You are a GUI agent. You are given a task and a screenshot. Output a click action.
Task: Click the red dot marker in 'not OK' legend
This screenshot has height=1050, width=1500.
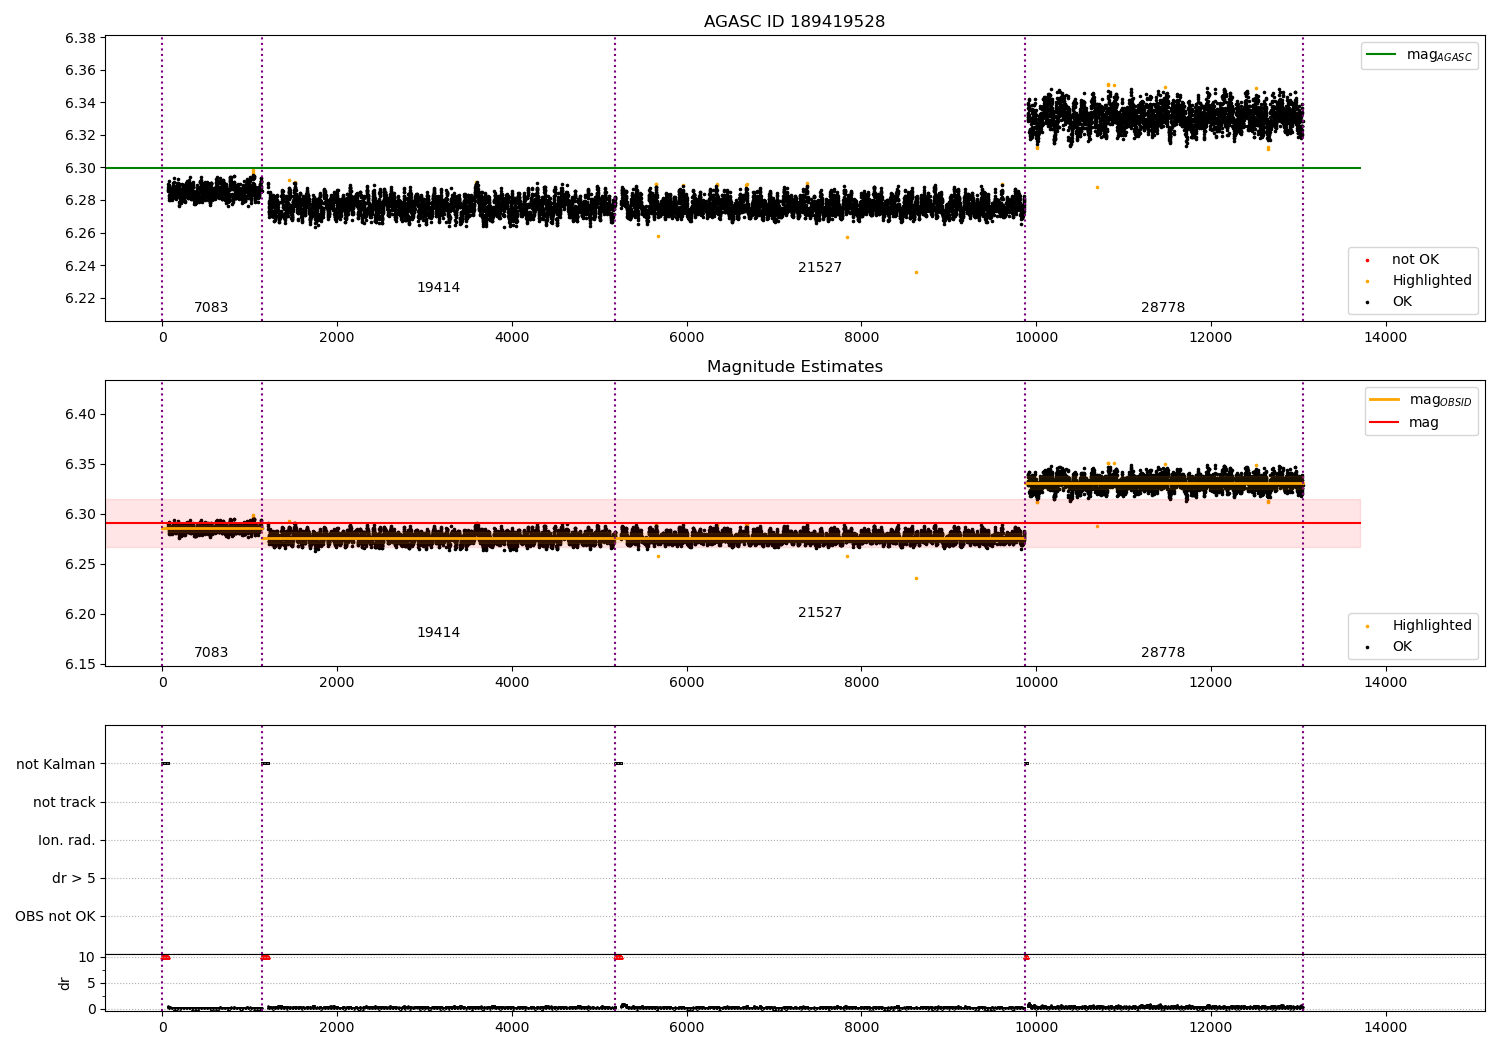pos(1367,261)
